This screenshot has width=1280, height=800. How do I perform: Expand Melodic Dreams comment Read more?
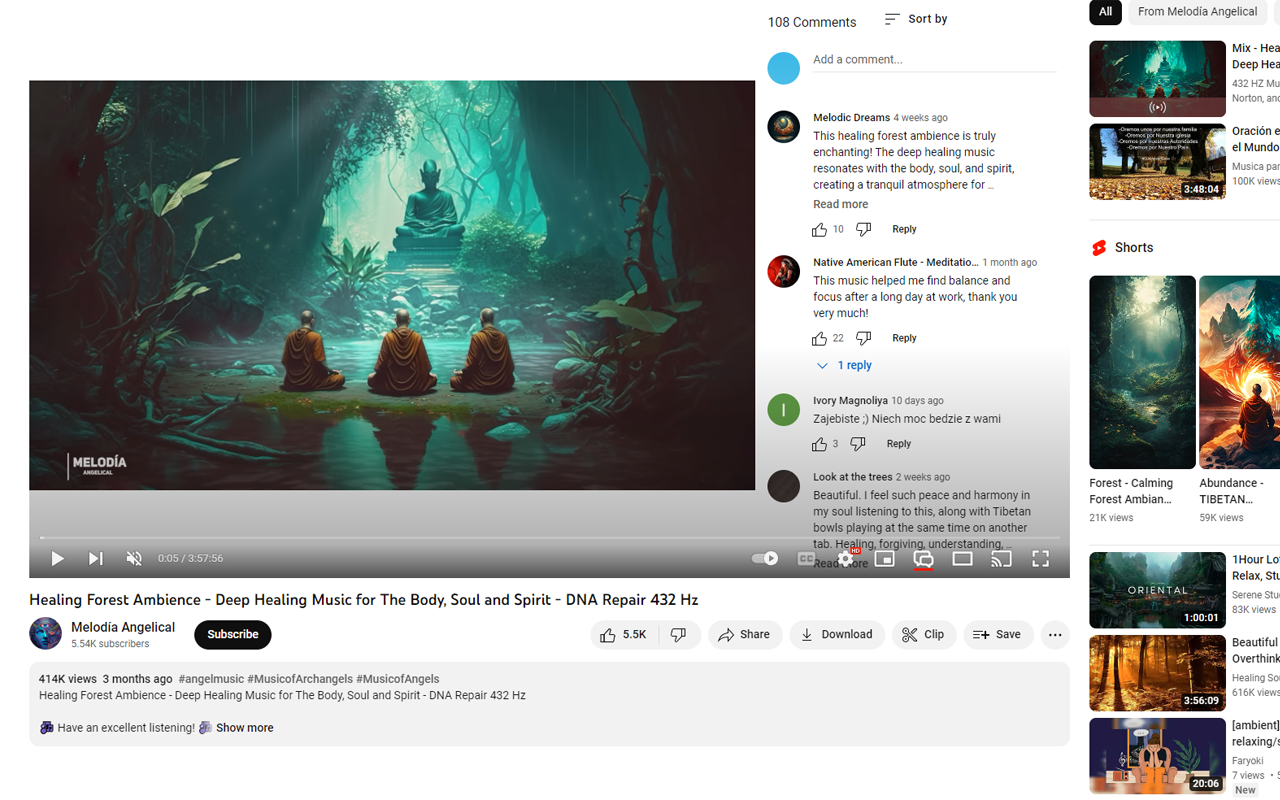click(x=840, y=204)
